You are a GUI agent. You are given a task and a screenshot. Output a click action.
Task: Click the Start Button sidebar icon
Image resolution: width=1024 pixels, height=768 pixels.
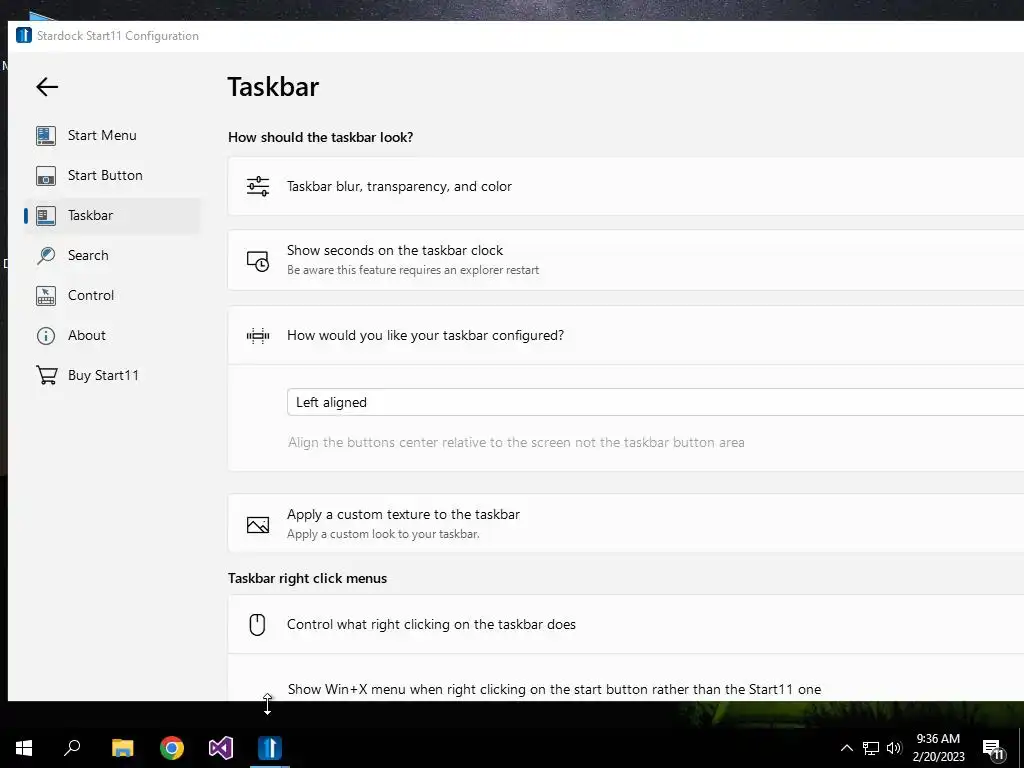pos(46,176)
